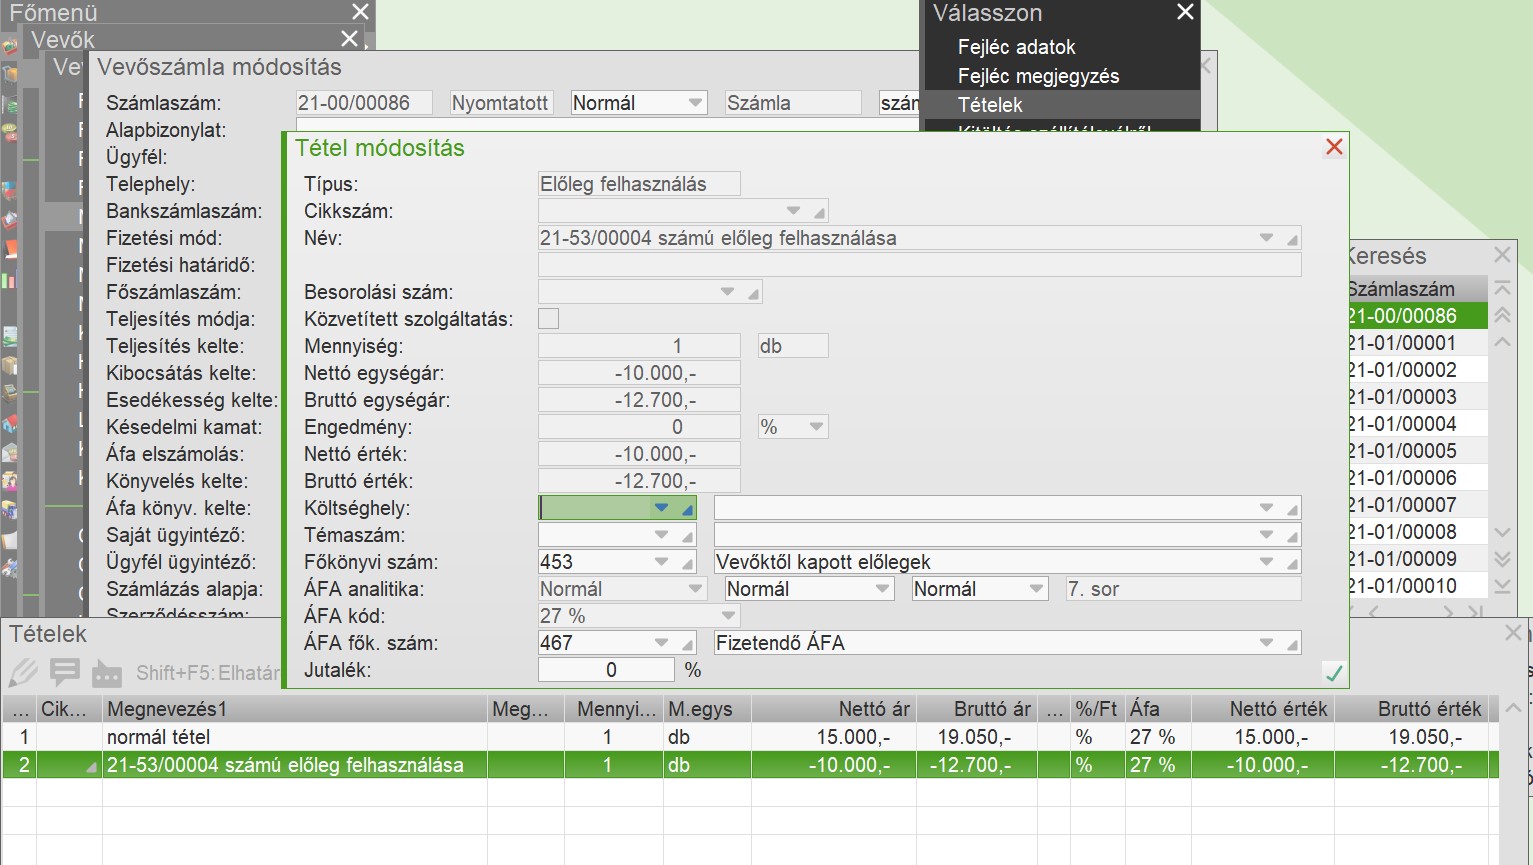1533x865 pixels.
Task: Open the ÁFA kód 27 % dropdown
Action: point(728,616)
